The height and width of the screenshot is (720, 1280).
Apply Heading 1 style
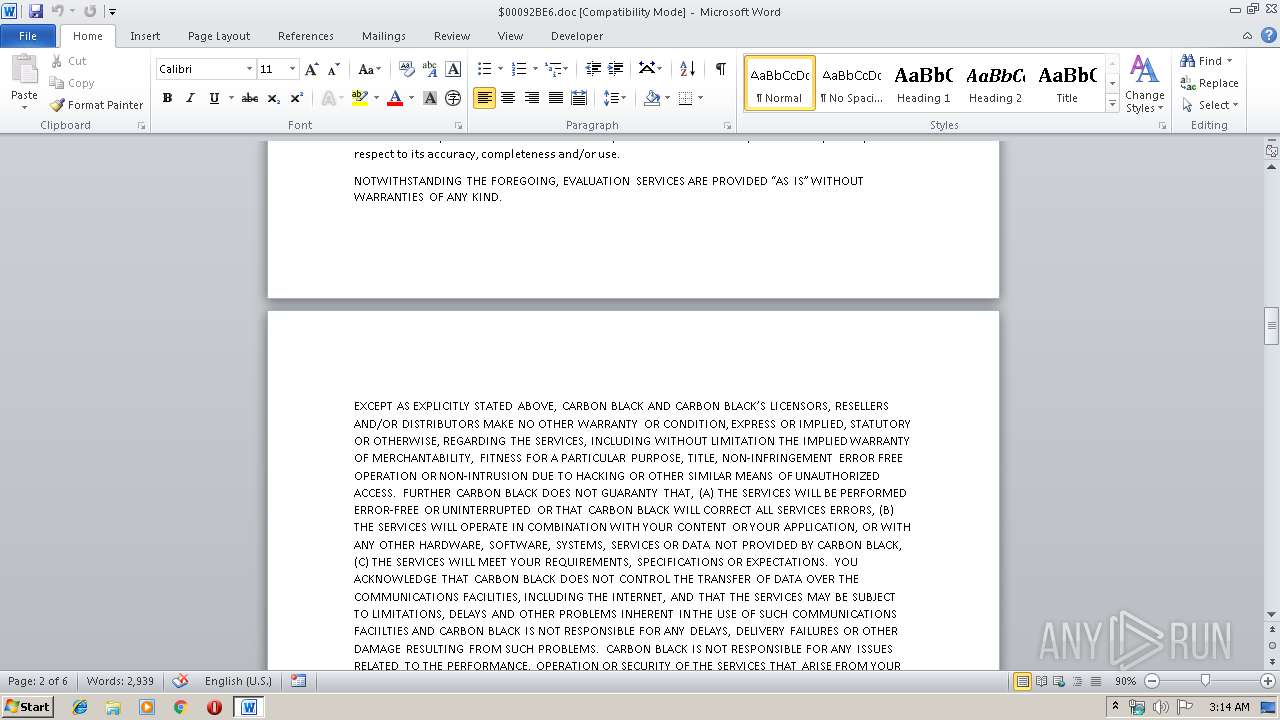924,83
